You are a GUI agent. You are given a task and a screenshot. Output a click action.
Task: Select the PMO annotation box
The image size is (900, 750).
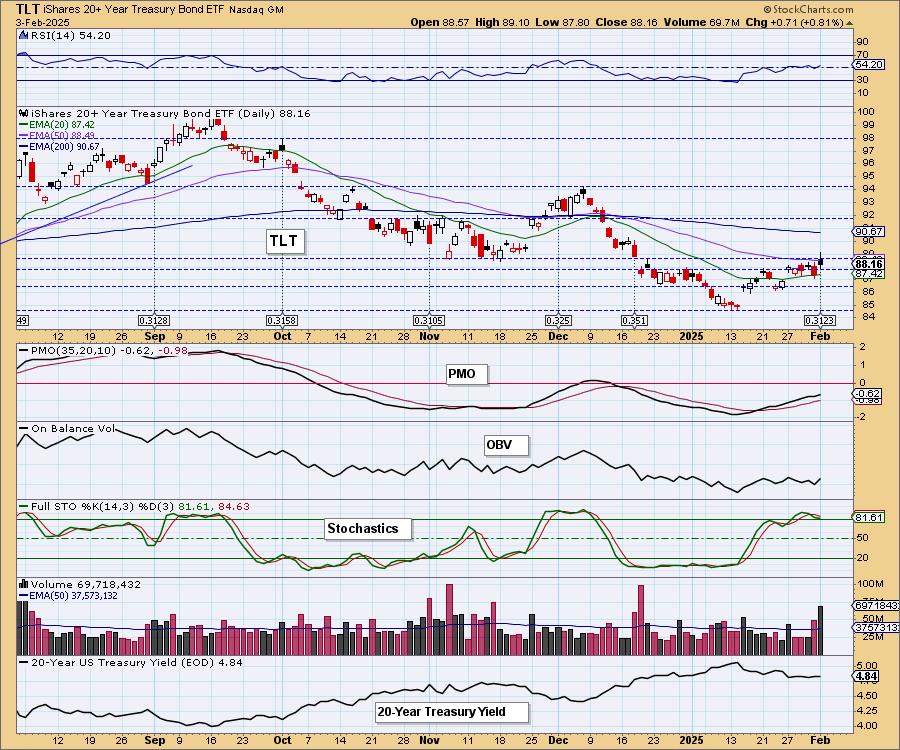pyautogui.click(x=467, y=374)
